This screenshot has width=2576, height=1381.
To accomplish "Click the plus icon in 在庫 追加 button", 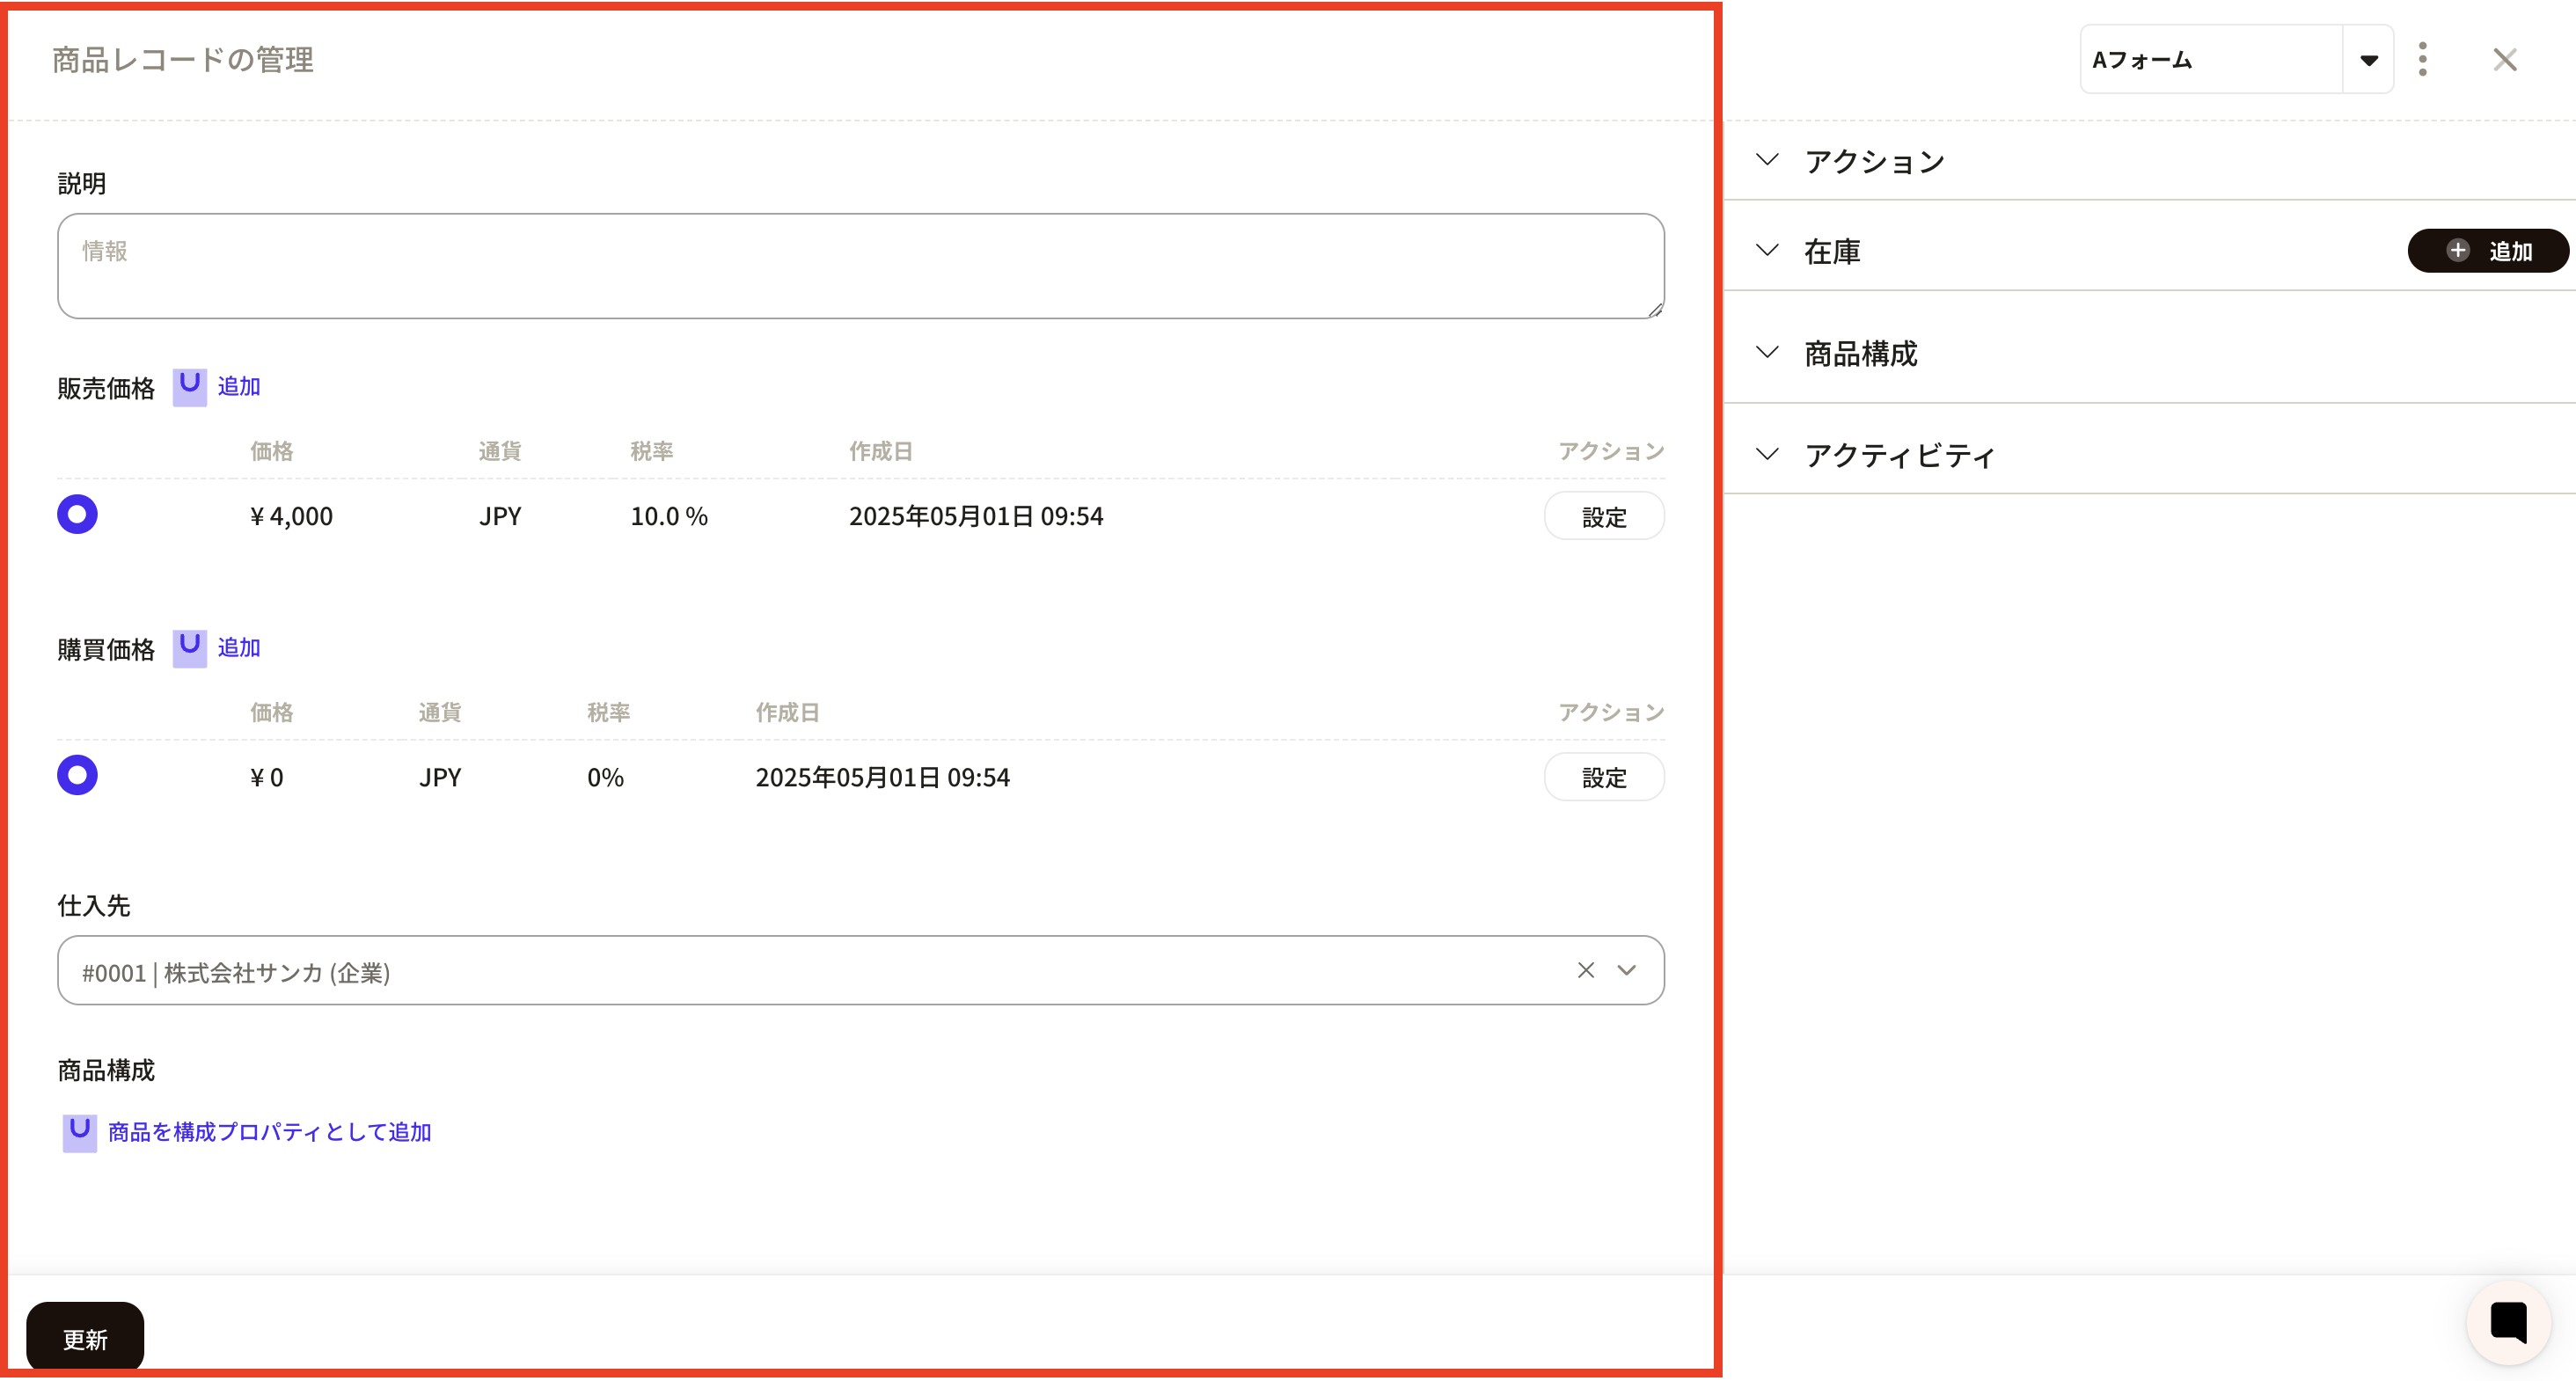I will tap(2457, 250).
